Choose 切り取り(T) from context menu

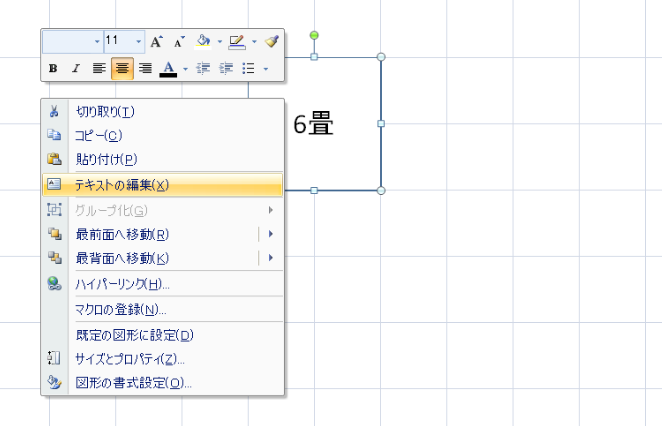pos(163,111)
